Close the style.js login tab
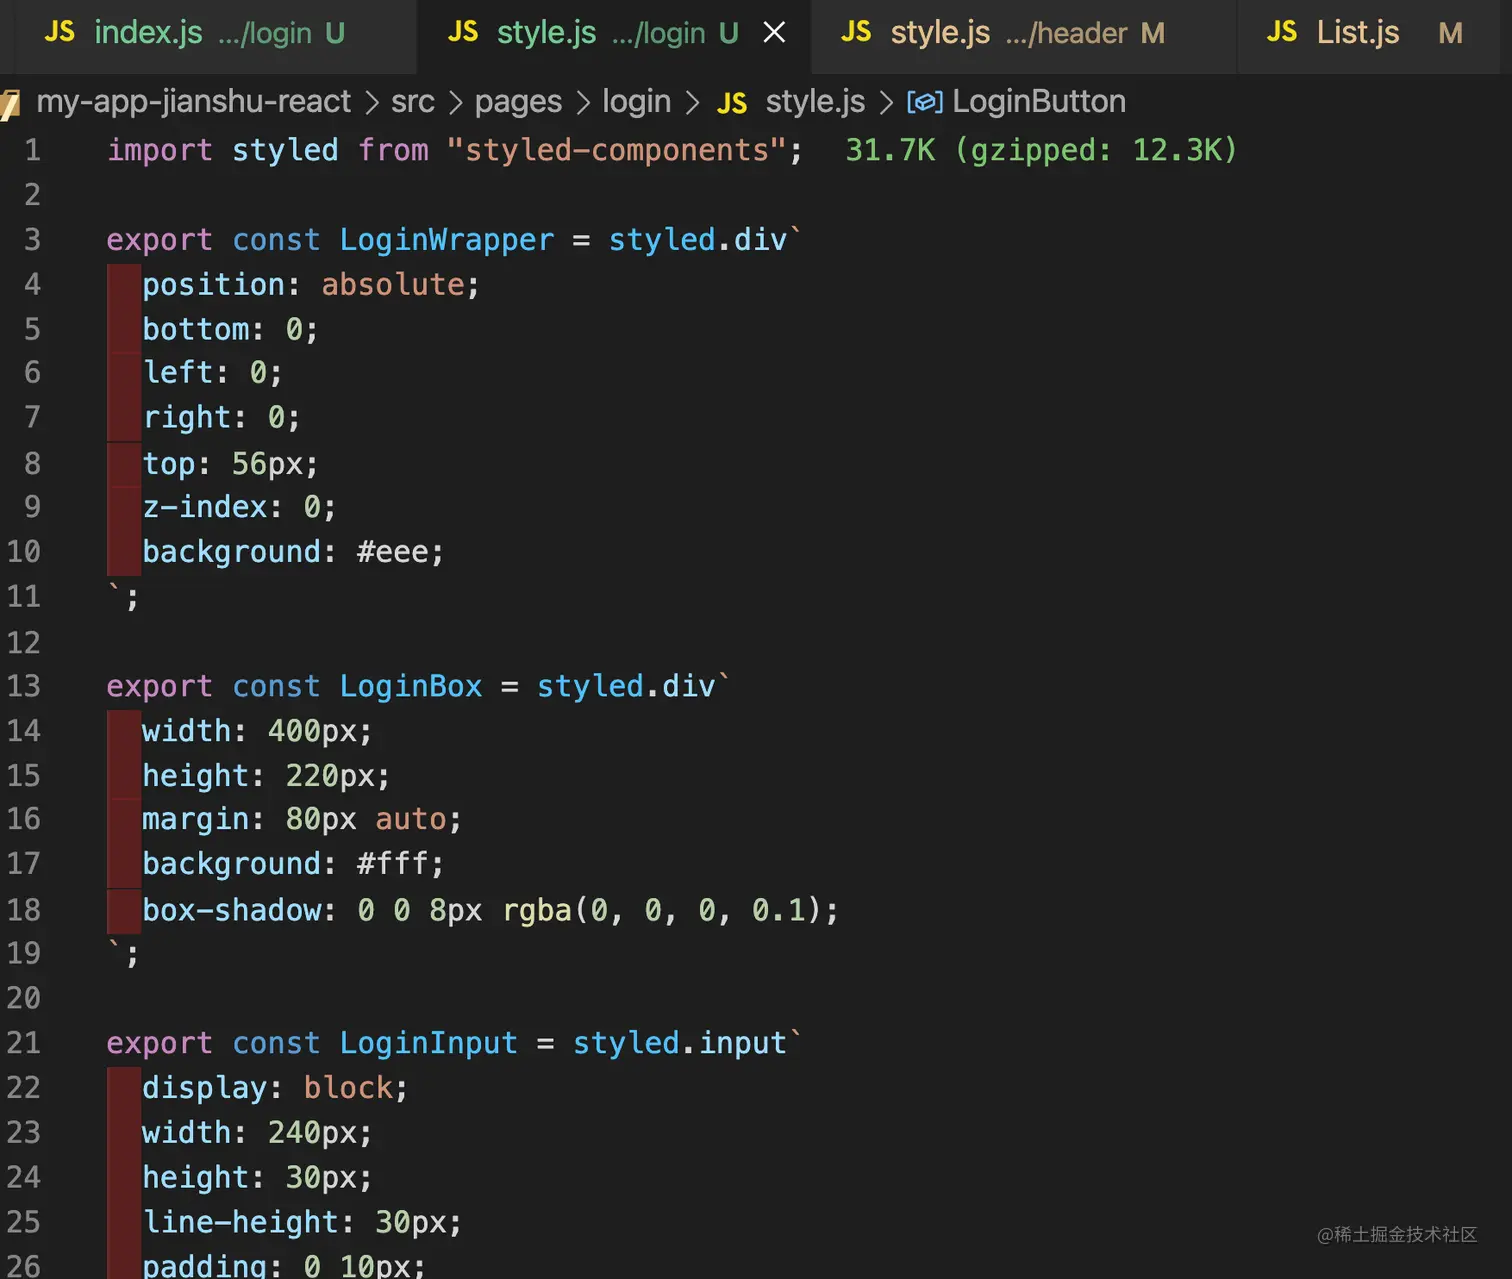1512x1279 pixels. click(x=774, y=33)
